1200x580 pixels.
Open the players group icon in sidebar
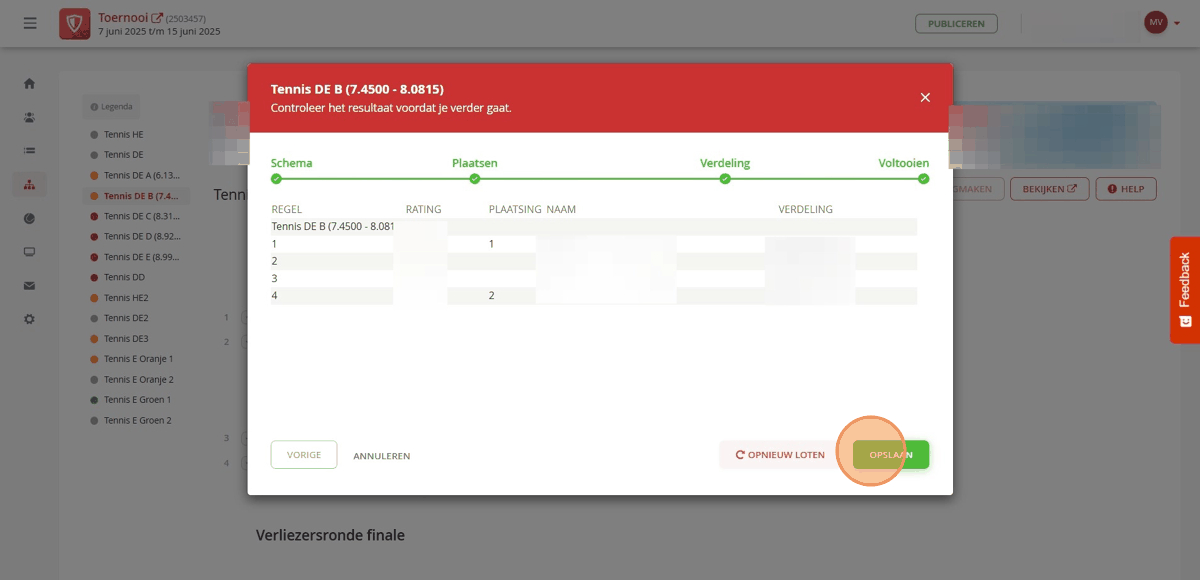tap(29, 117)
